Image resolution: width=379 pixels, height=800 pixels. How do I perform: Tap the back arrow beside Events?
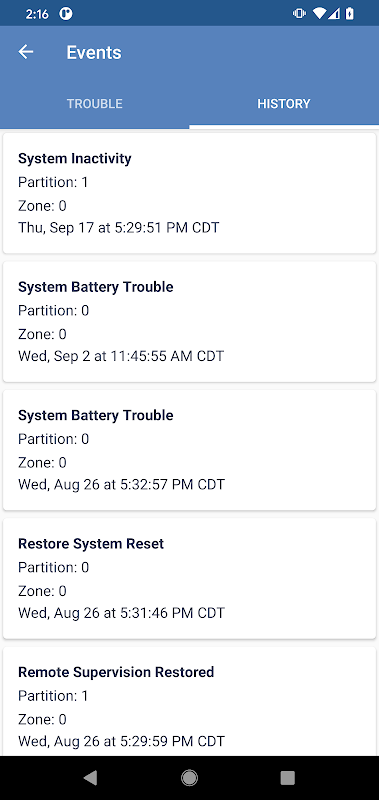[x=26, y=52]
